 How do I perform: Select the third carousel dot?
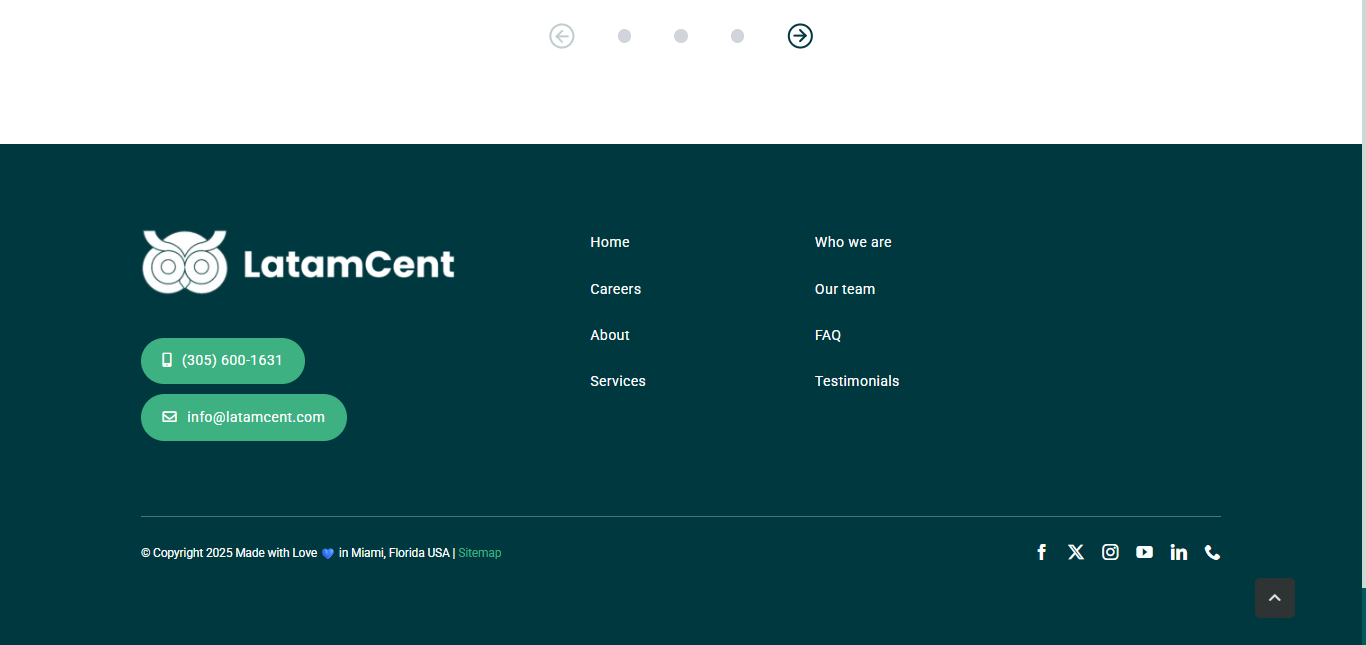pos(737,36)
